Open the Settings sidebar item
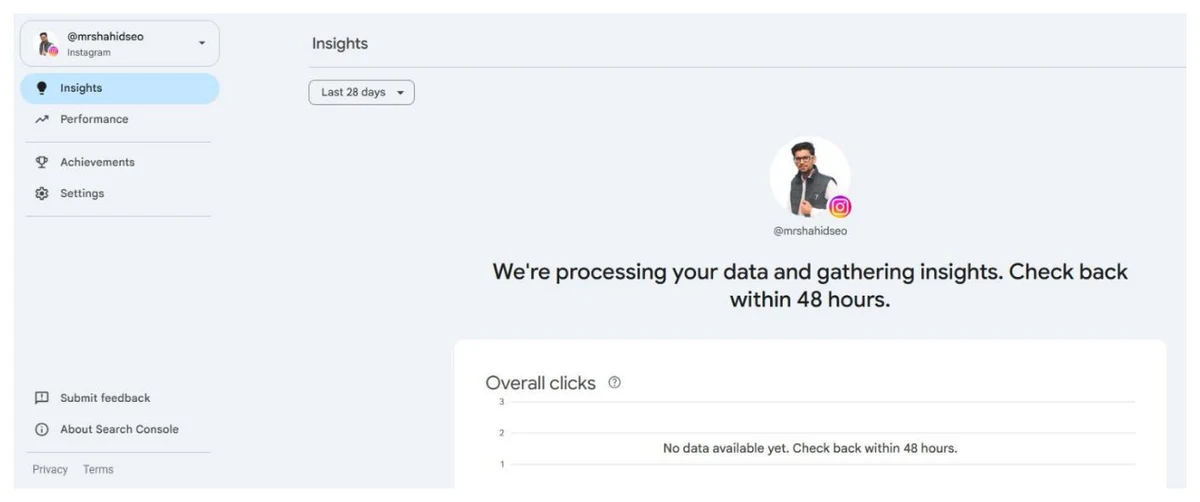Screen dimensions: 1200x502 point(119,193)
